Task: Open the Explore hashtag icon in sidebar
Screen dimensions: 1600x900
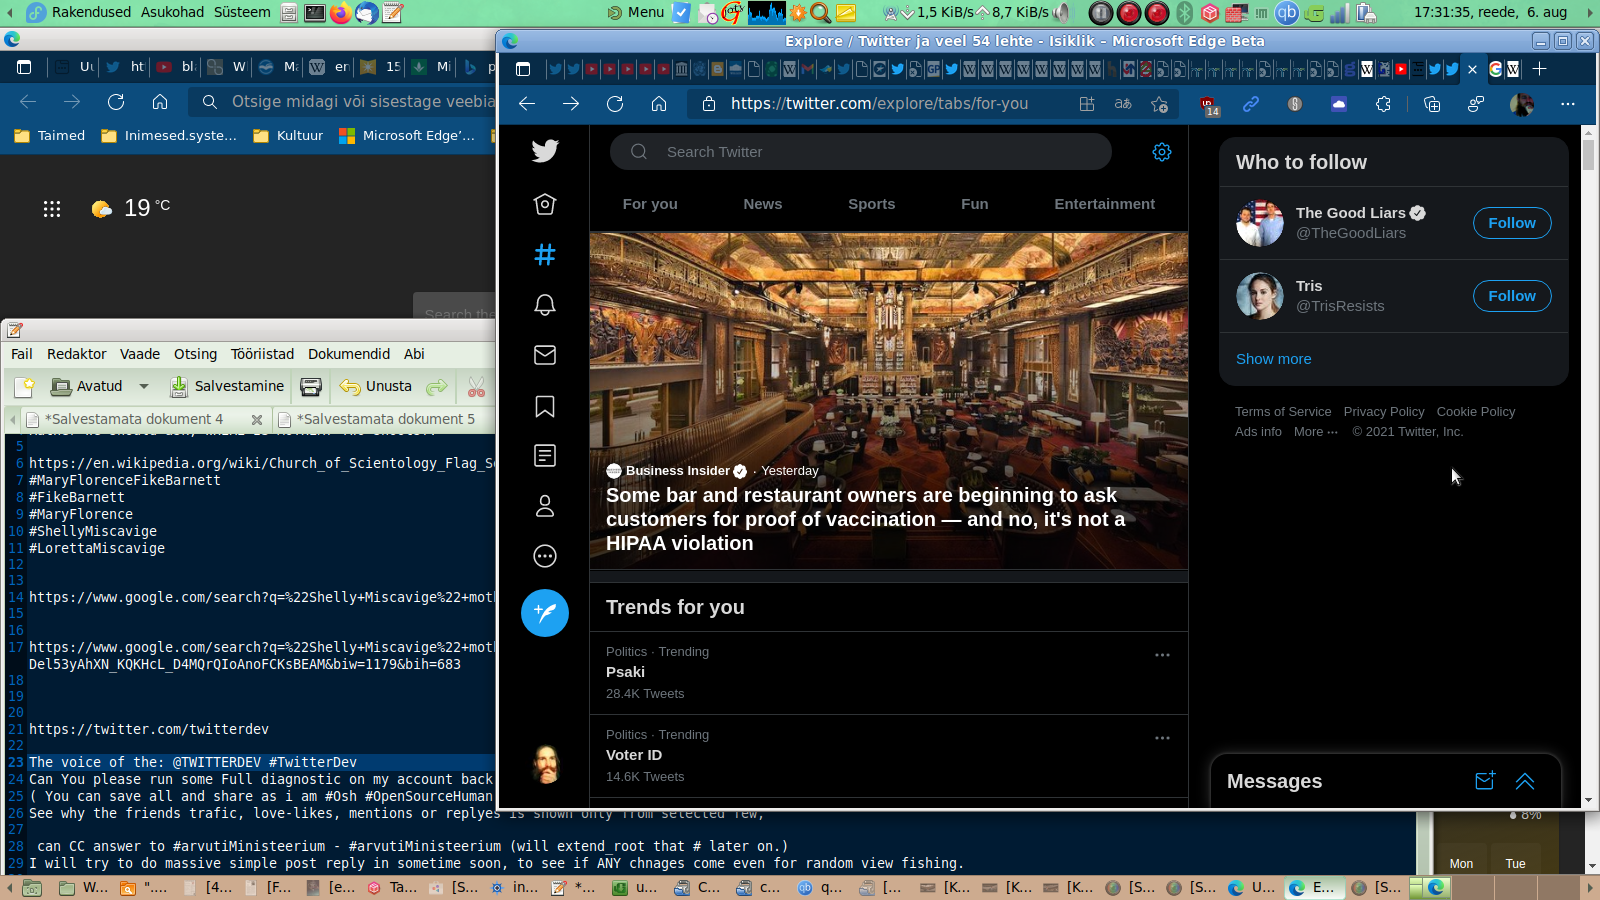Action: tap(545, 255)
